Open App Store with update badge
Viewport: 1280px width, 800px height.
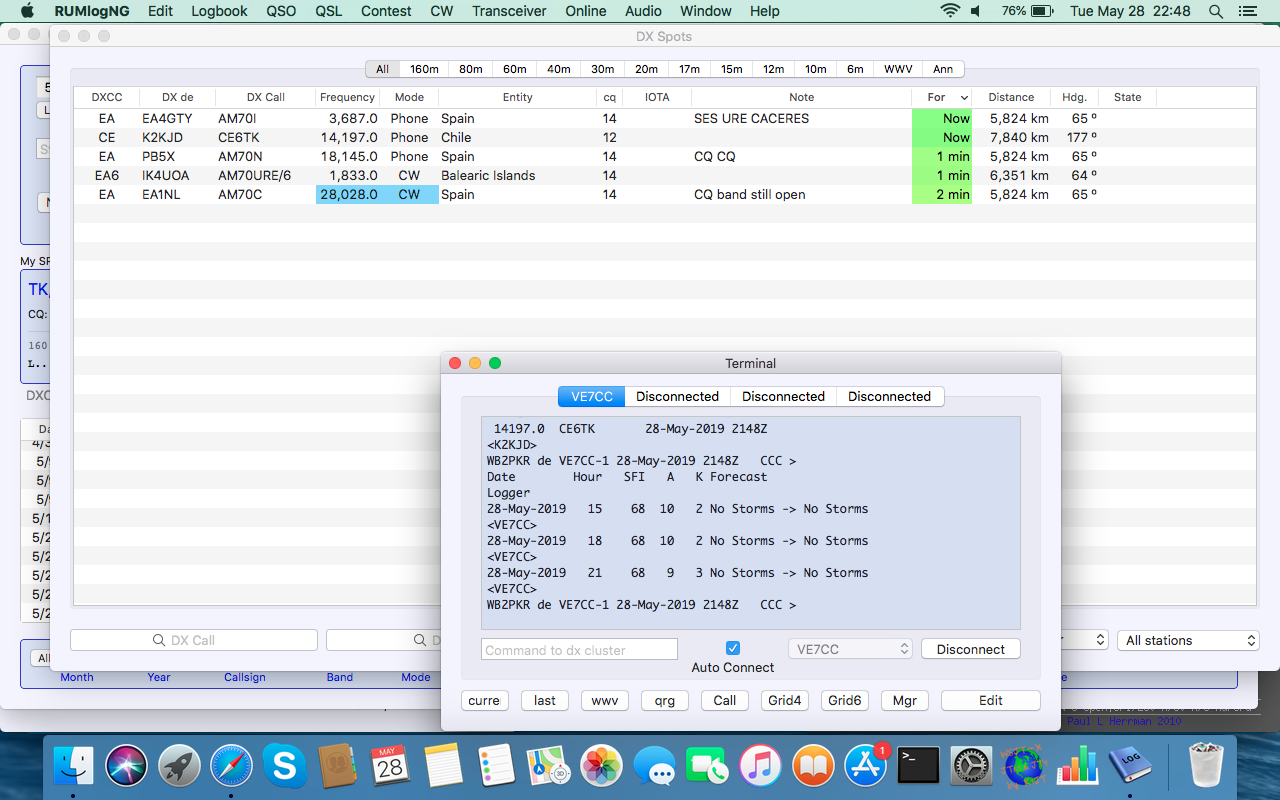(x=866, y=767)
